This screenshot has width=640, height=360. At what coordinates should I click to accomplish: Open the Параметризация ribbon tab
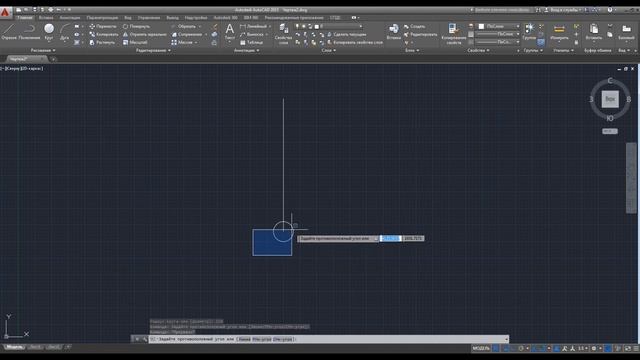(x=102, y=18)
